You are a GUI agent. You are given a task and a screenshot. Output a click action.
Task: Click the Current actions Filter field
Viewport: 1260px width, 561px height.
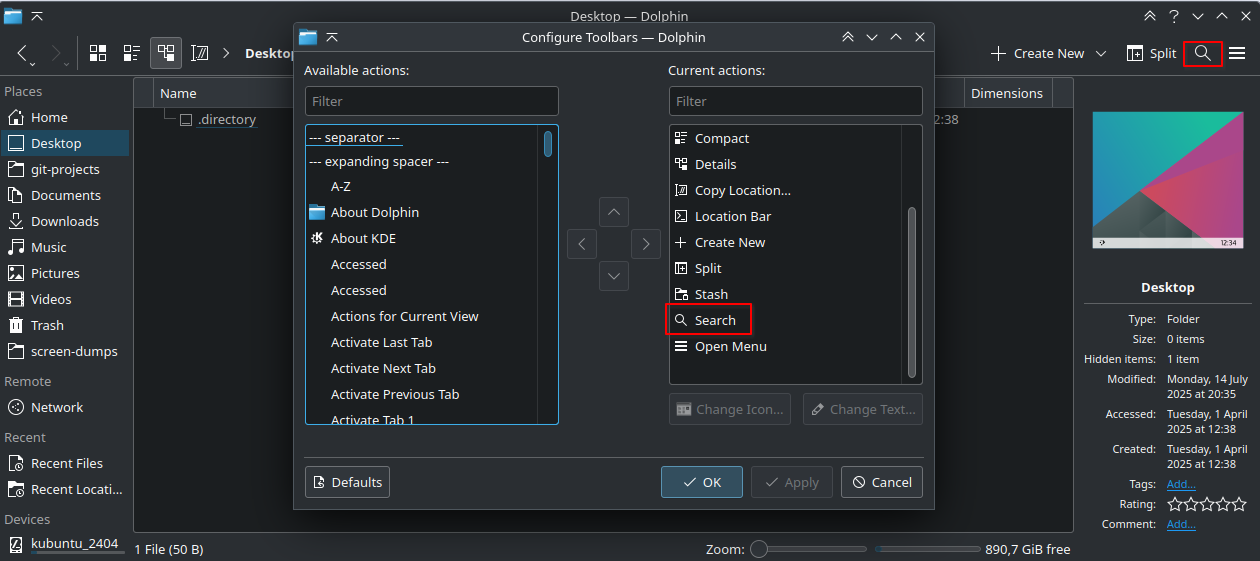pyautogui.click(x=796, y=101)
